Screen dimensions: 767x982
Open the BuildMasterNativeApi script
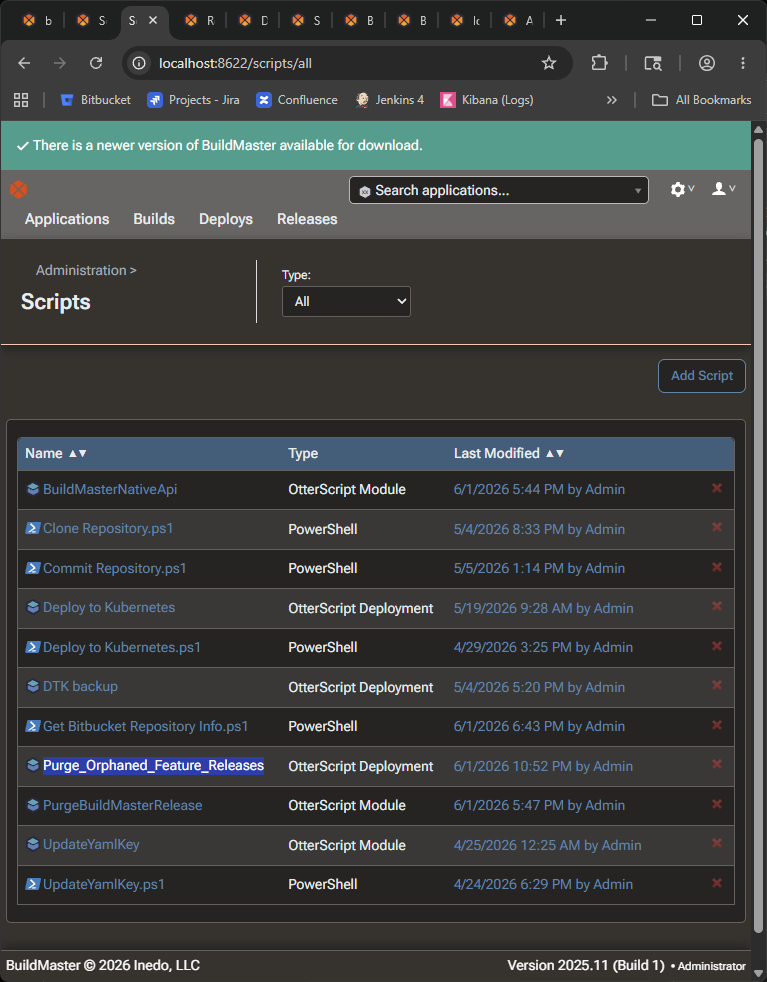pos(110,489)
